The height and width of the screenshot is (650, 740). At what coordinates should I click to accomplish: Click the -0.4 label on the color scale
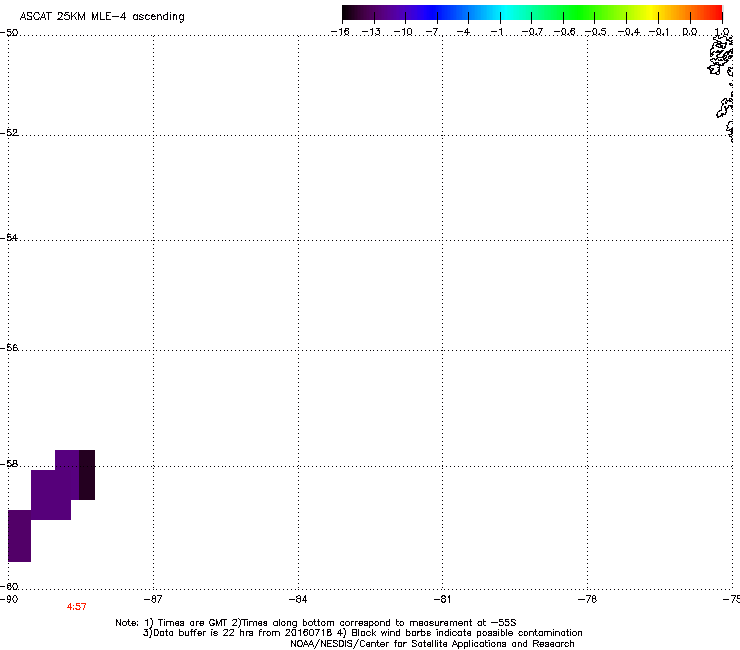click(629, 32)
